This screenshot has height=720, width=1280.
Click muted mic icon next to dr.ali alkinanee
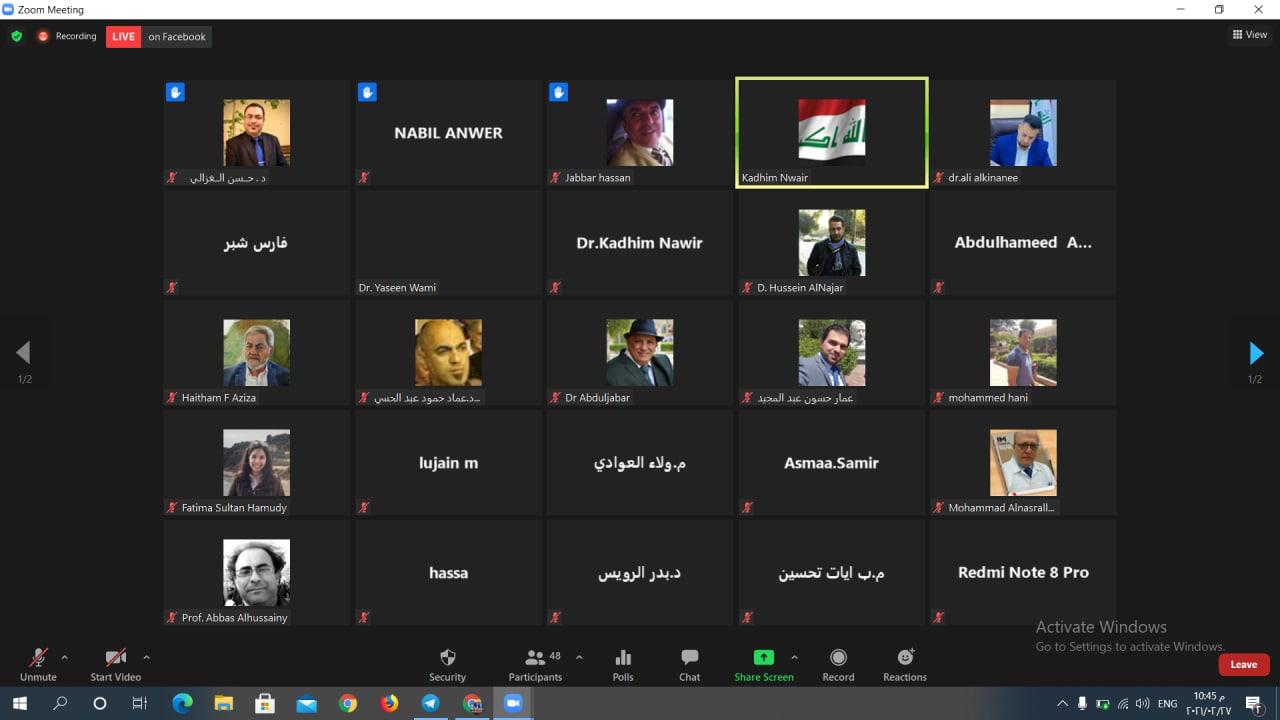(x=939, y=178)
